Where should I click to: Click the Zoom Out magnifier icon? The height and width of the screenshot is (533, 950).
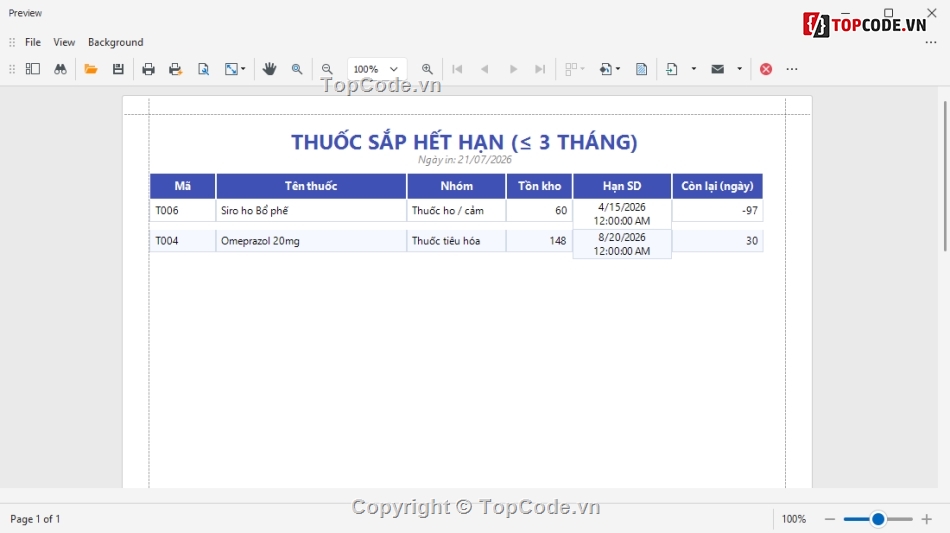pos(327,69)
